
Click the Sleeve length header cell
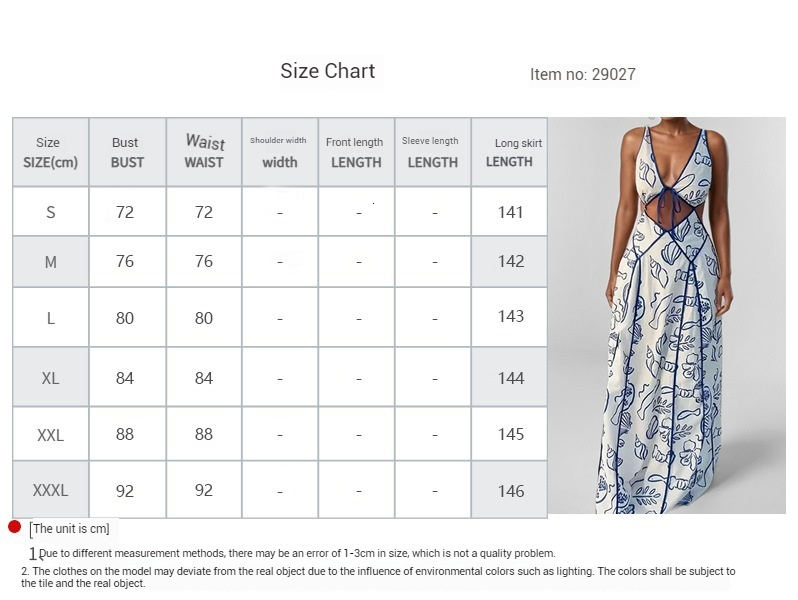click(x=433, y=152)
